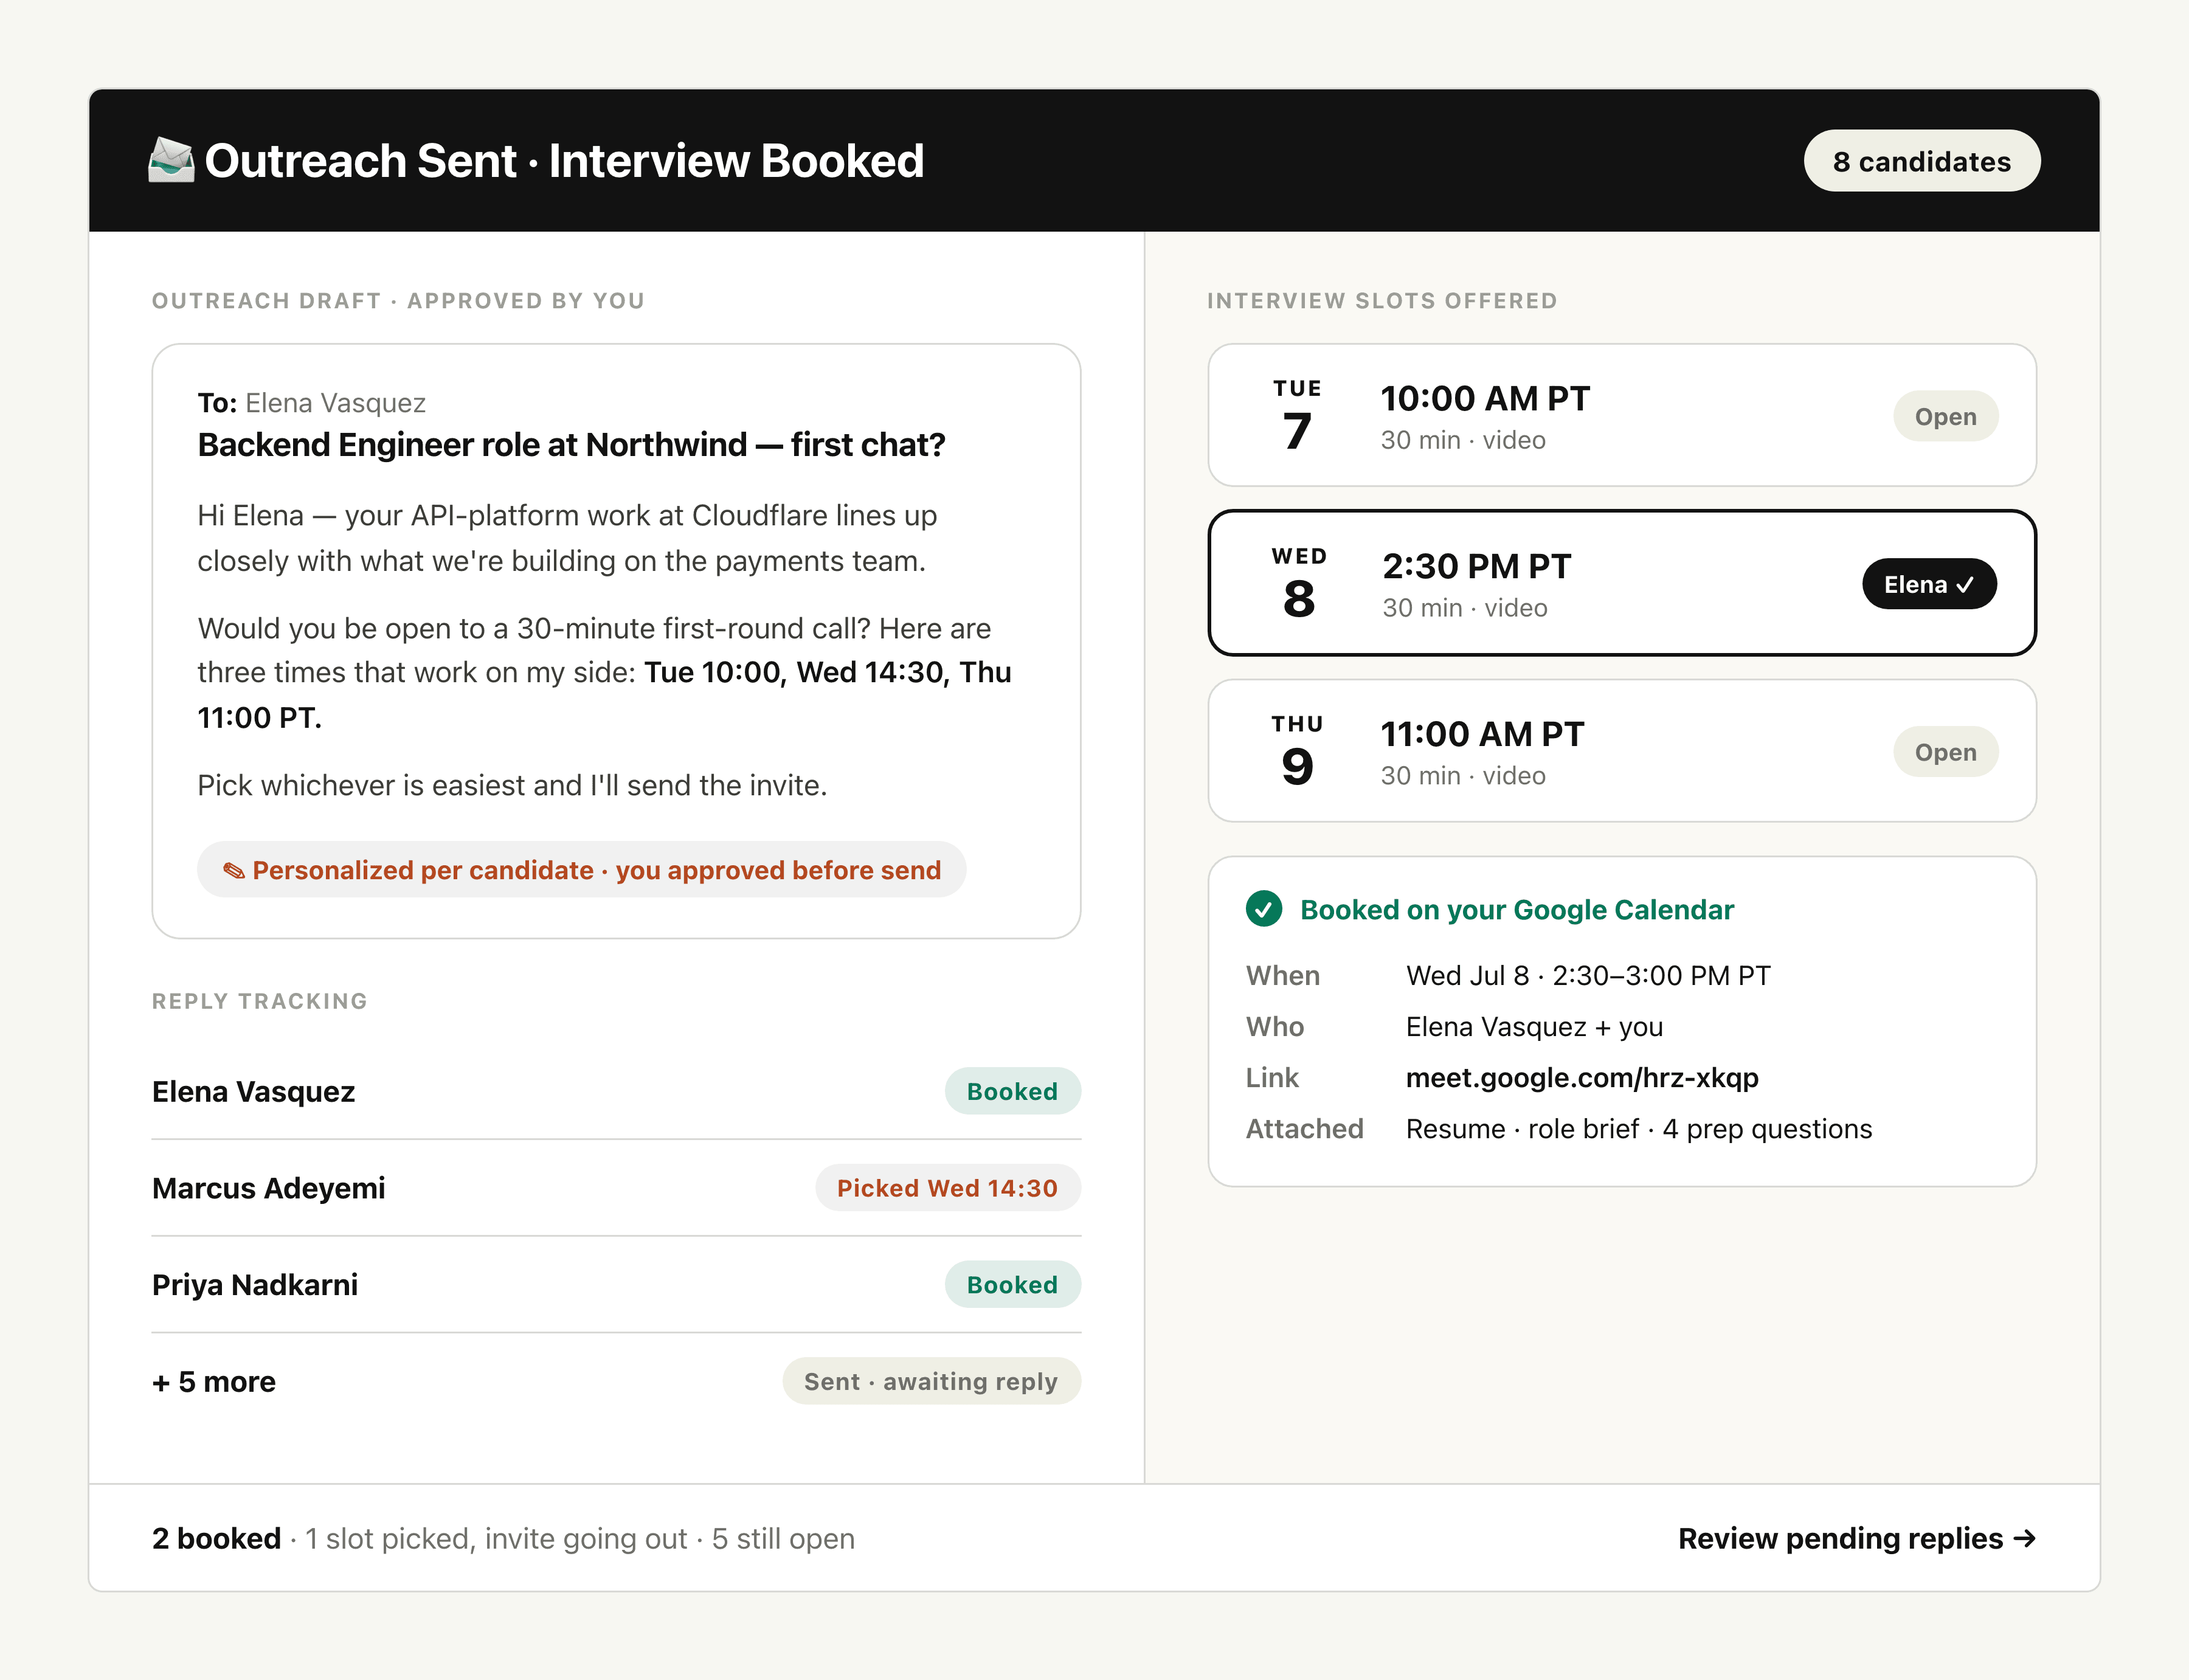Screen dimensions: 2189x1680
Task: Open Priya Nadkarni reply tracking row
Action: [616, 1284]
